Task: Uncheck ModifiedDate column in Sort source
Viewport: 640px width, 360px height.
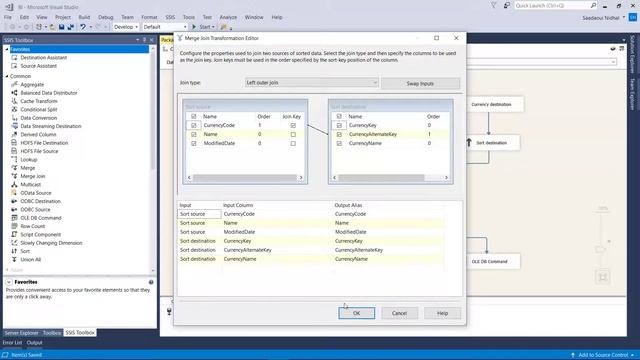Action: click(194, 143)
